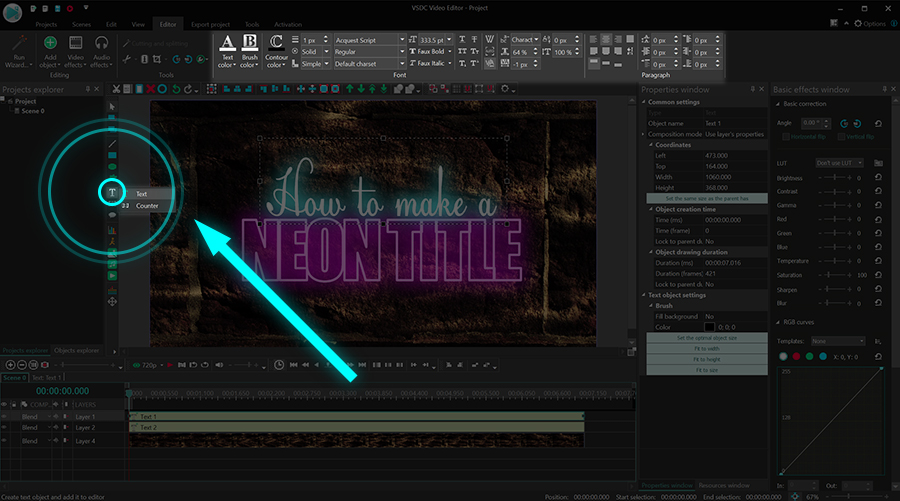Open the Scenes menu tab

pos(82,24)
